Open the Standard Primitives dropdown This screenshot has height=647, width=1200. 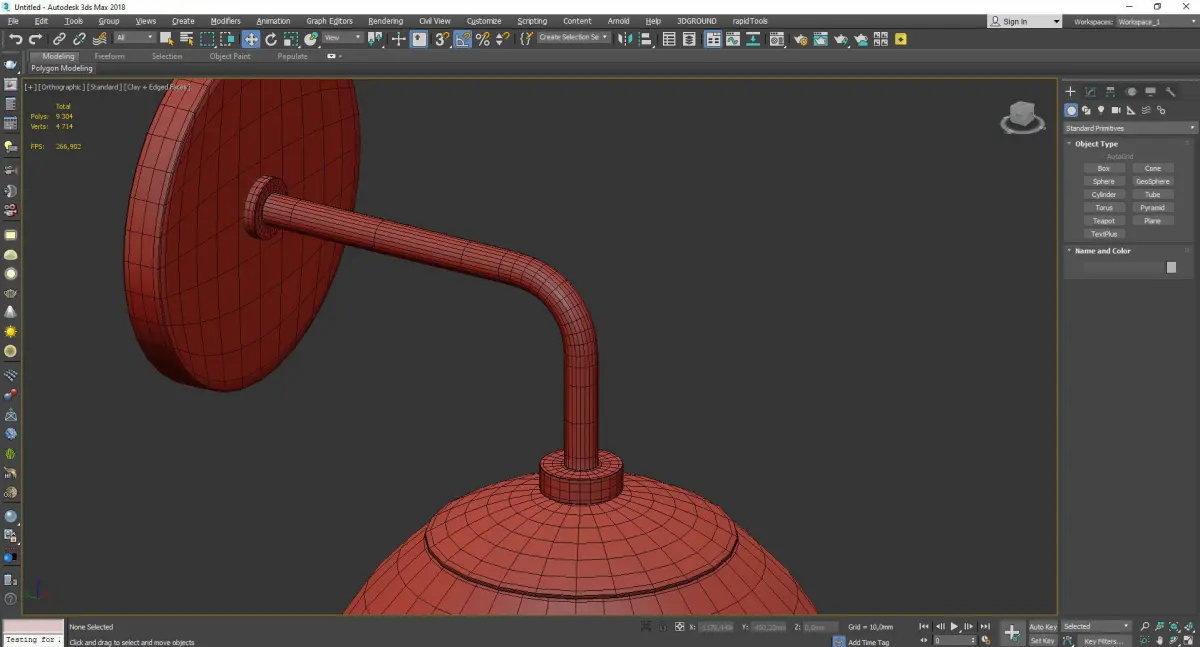coord(1130,128)
